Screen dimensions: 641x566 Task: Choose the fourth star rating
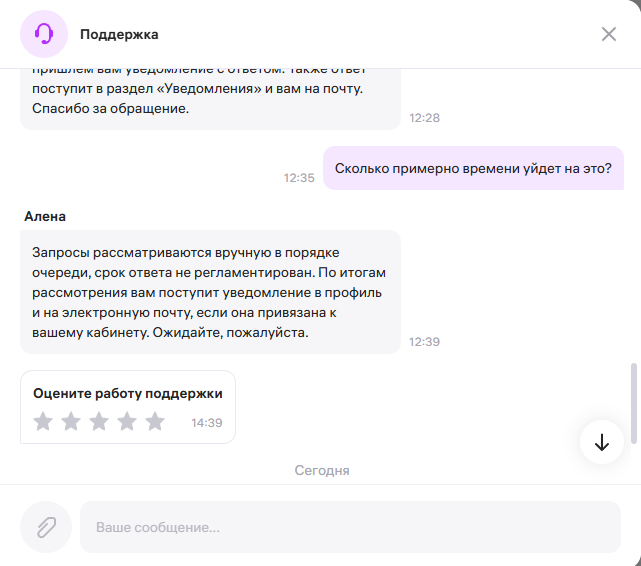coord(127,421)
